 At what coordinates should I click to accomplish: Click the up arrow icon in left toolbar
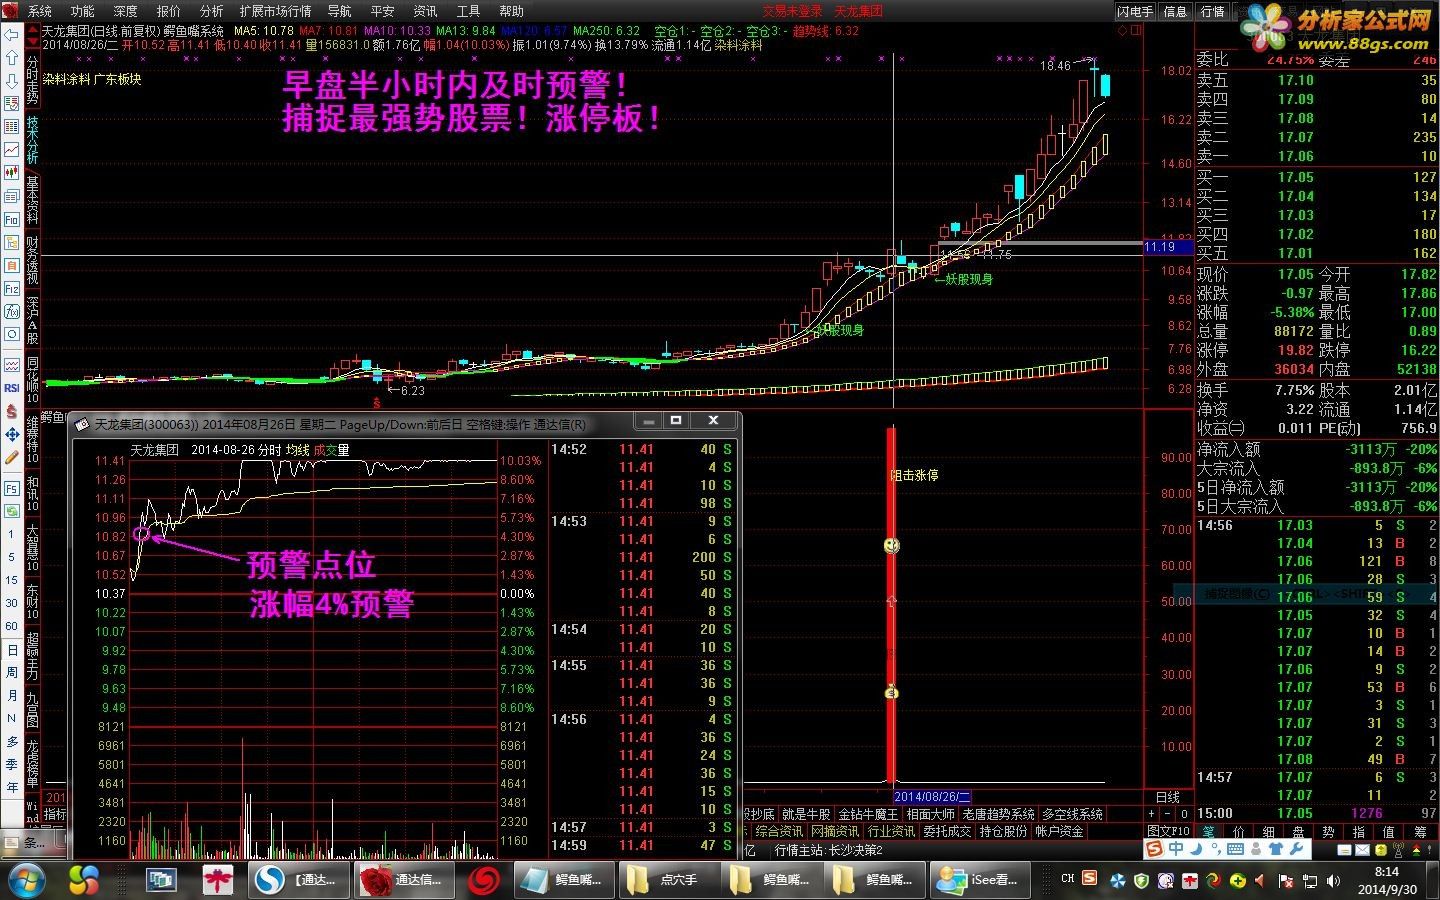pyautogui.click(x=11, y=58)
